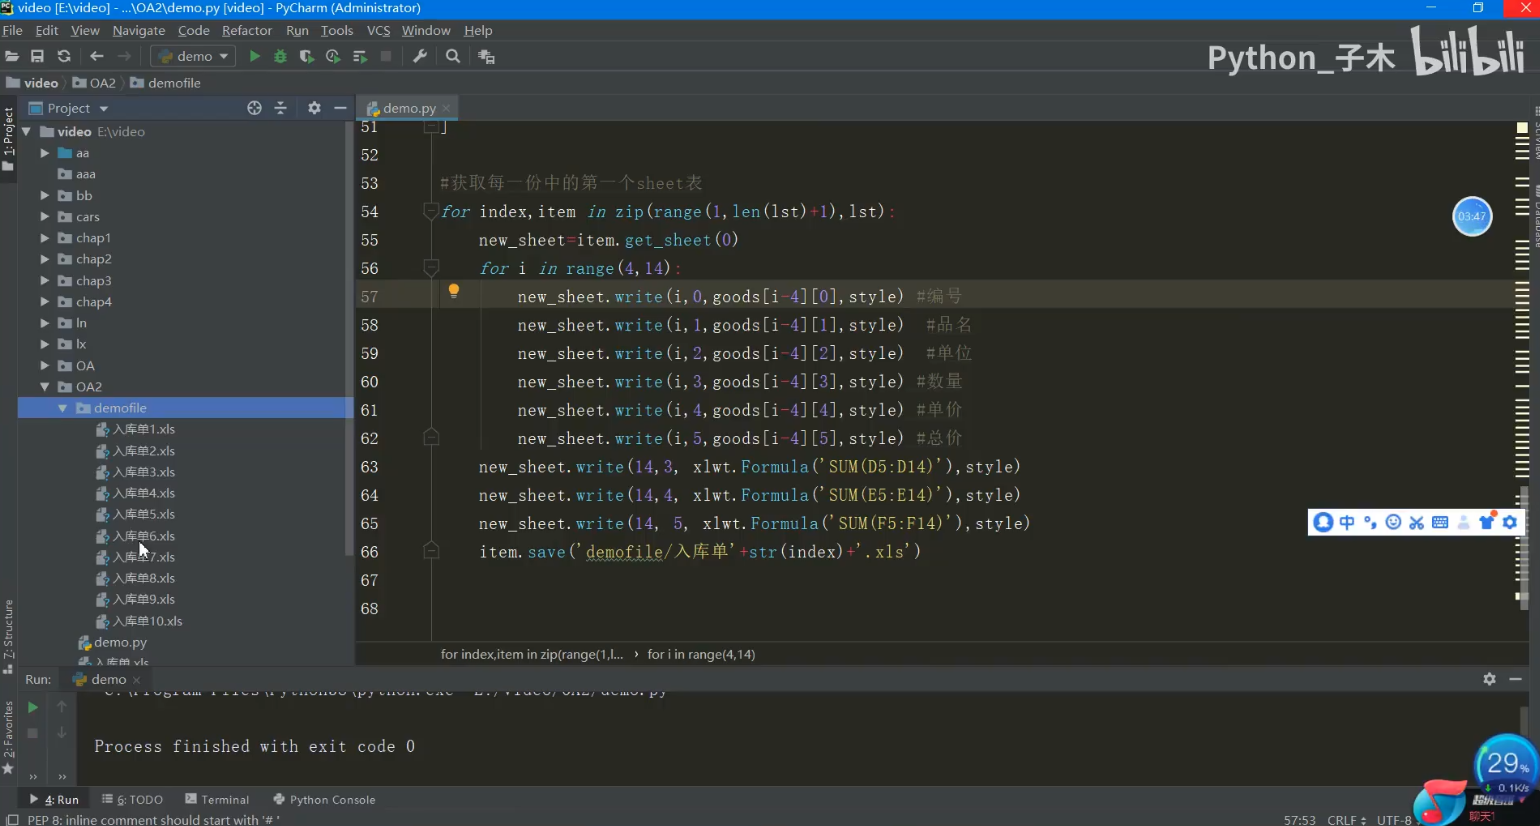Open the File menu
This screenshot has height=826, width=1540.
point(13,30)
